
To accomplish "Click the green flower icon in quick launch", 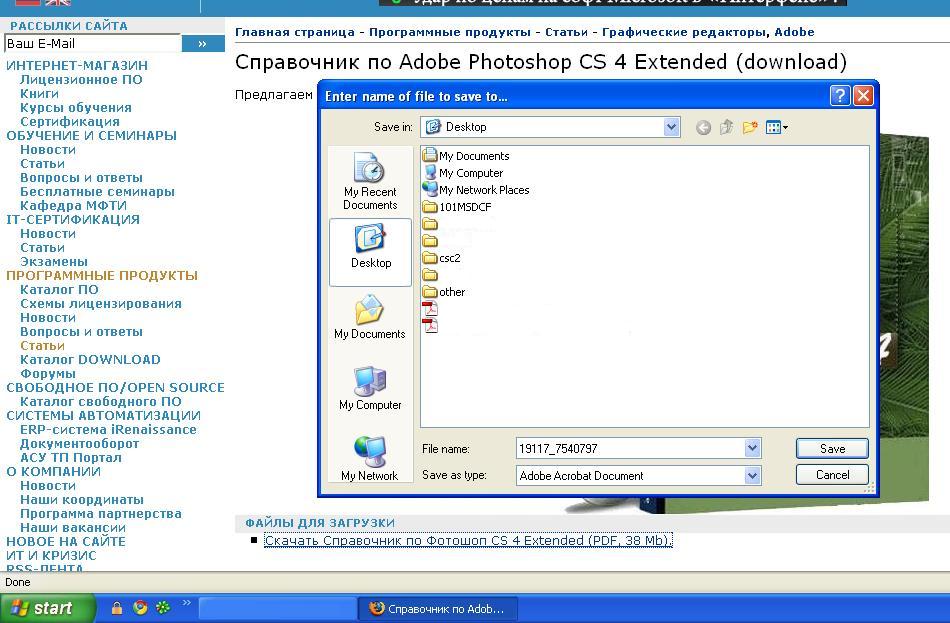I will point(163,607).
